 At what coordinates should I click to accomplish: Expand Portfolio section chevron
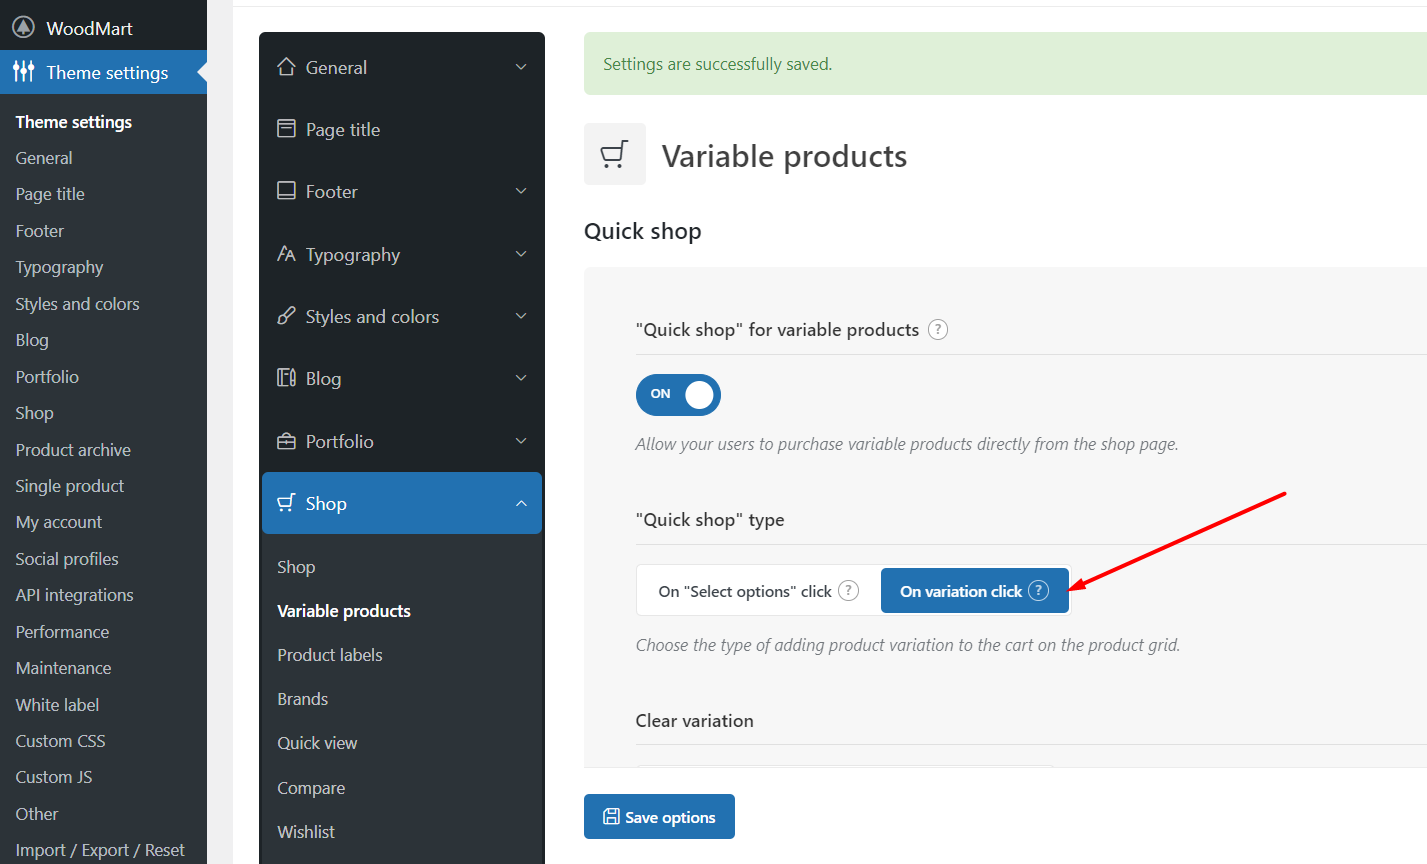tap(521, 441)
